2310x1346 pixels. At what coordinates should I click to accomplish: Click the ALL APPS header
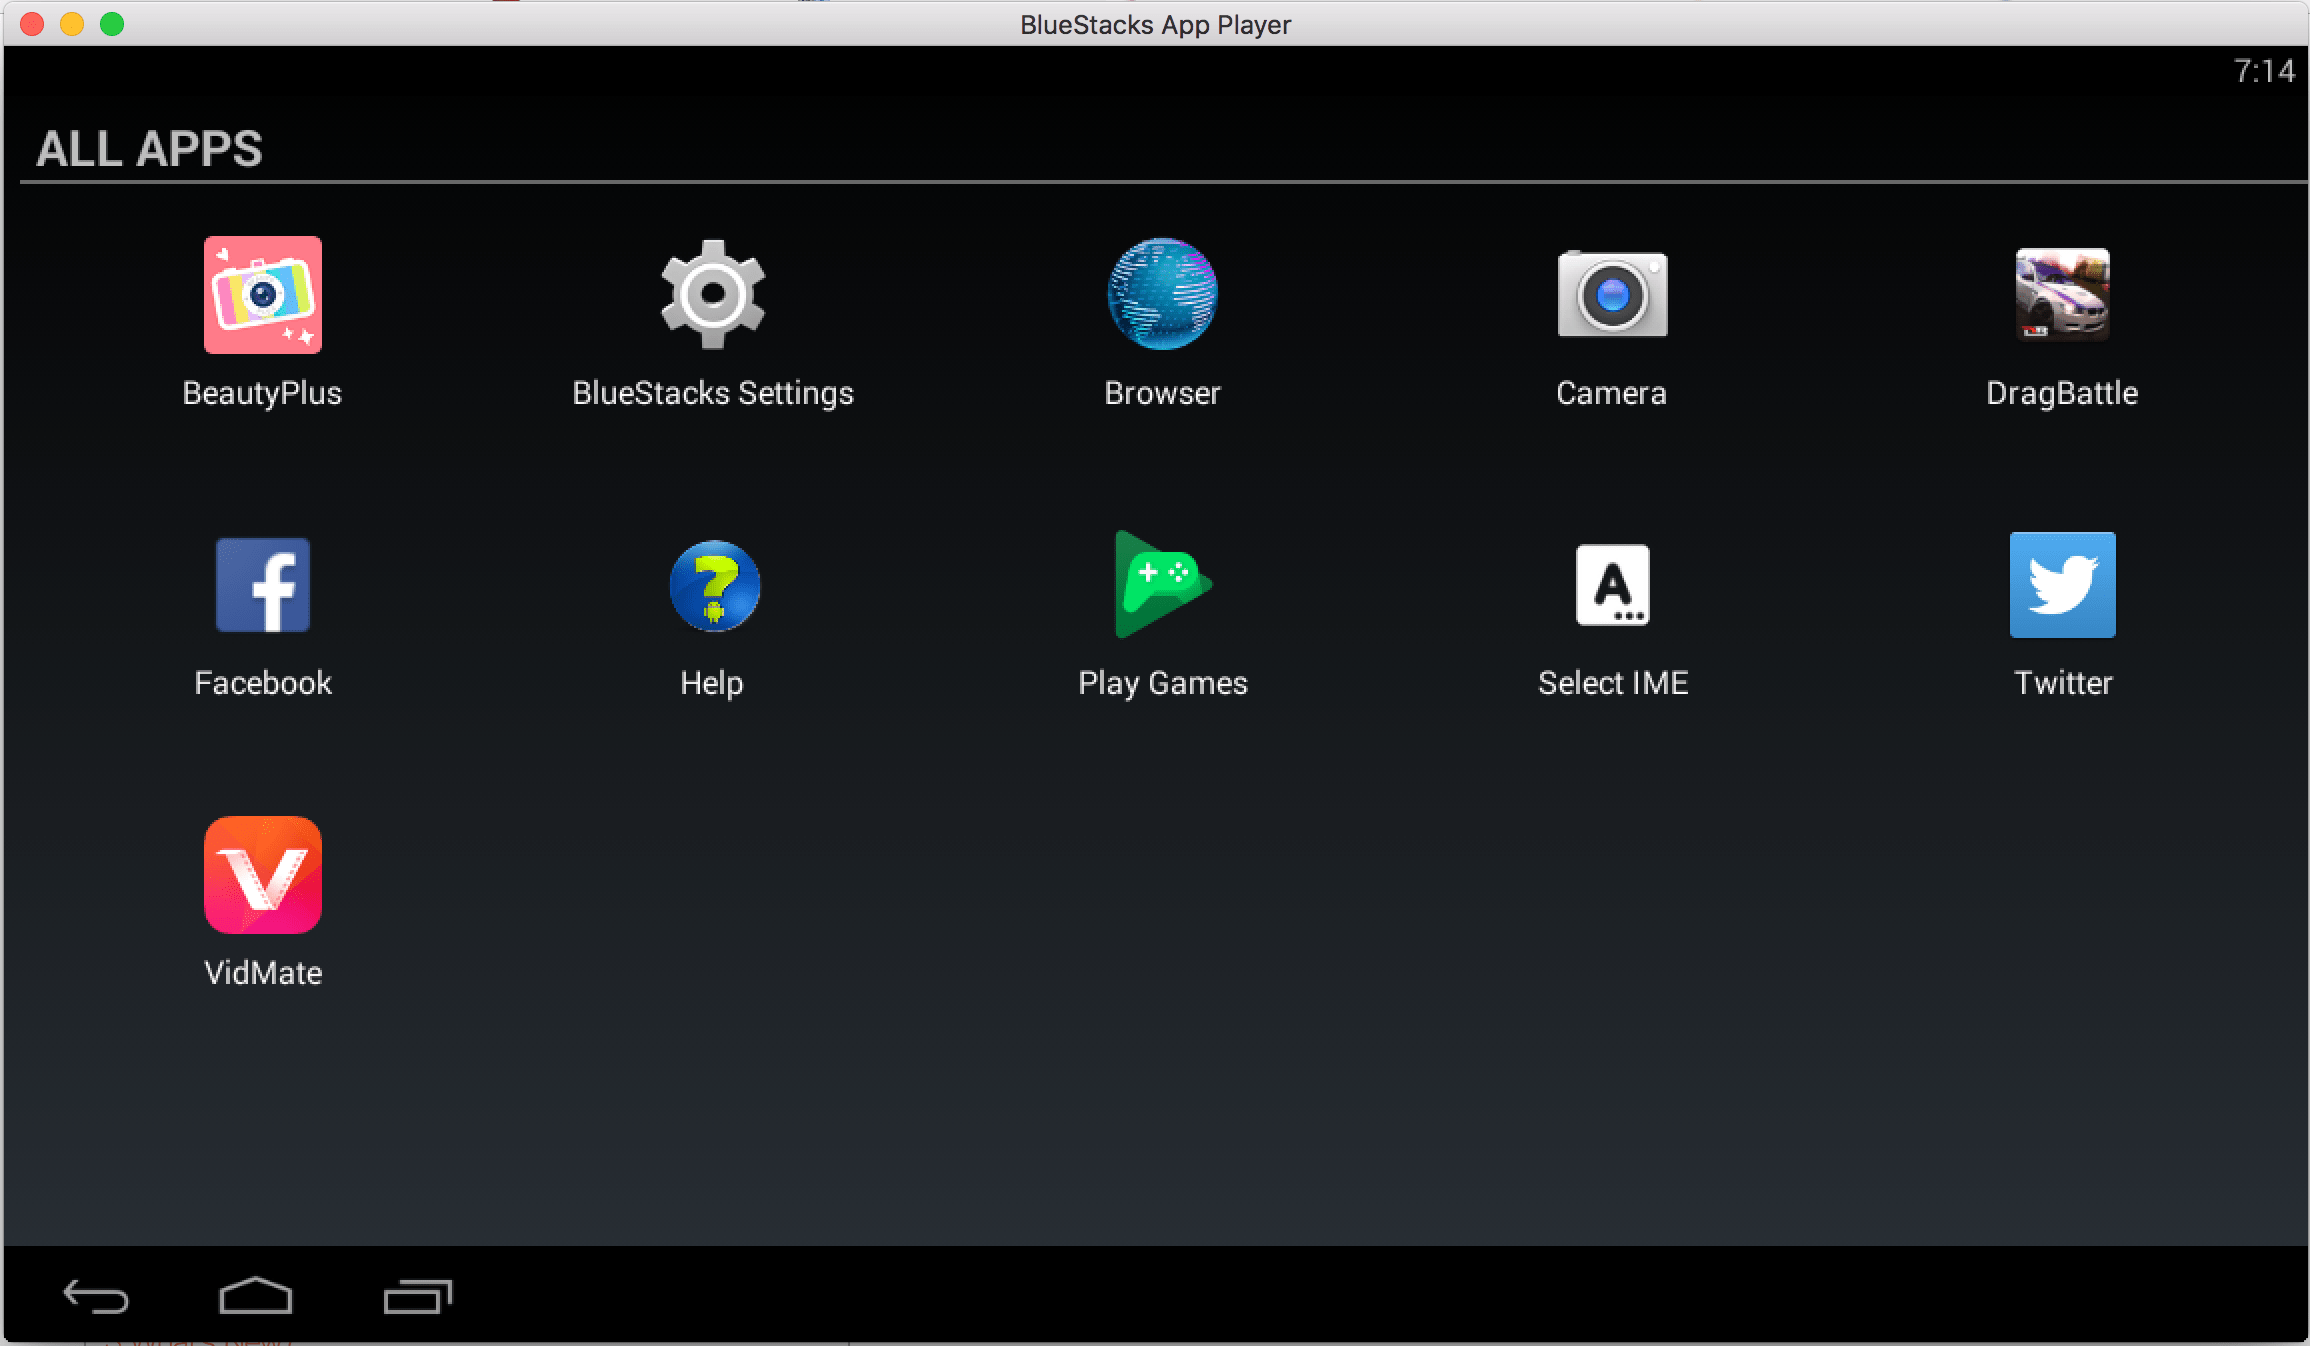pos(150,149)
